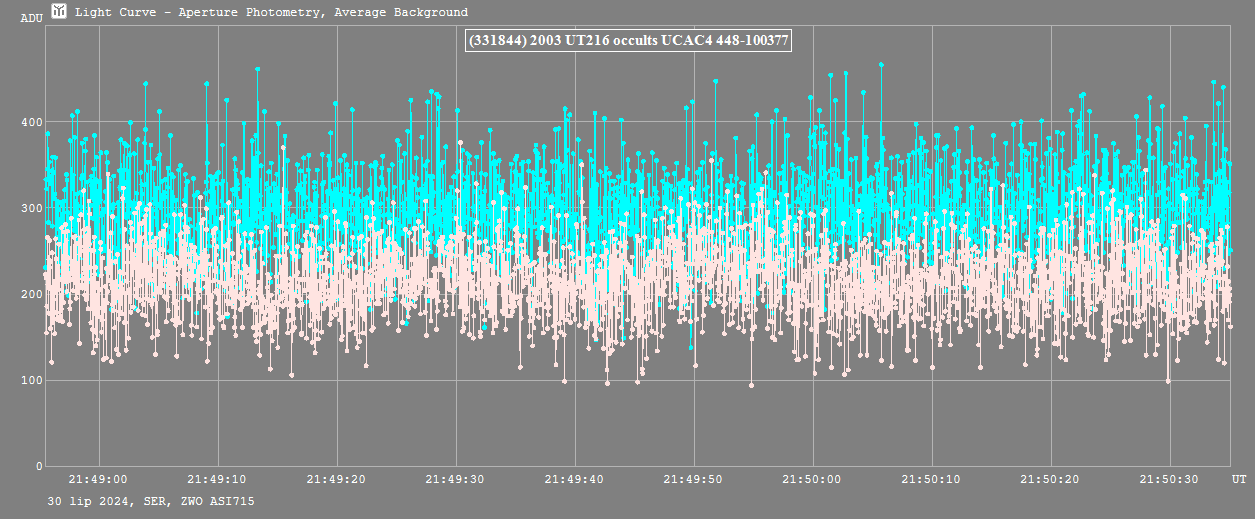Click the 21:50:30 time label
1255x519 pixels.
(1170, 480)
